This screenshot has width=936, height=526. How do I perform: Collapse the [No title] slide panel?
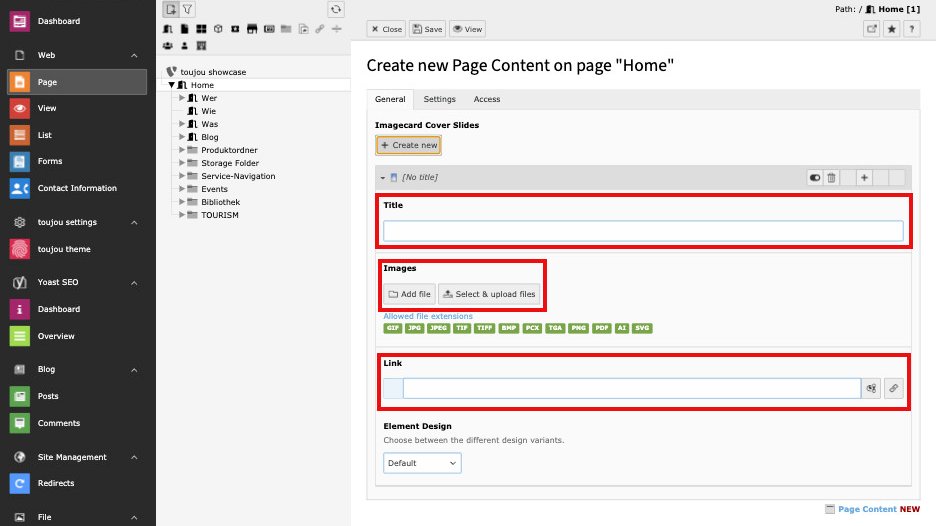[x=382, y=177]
